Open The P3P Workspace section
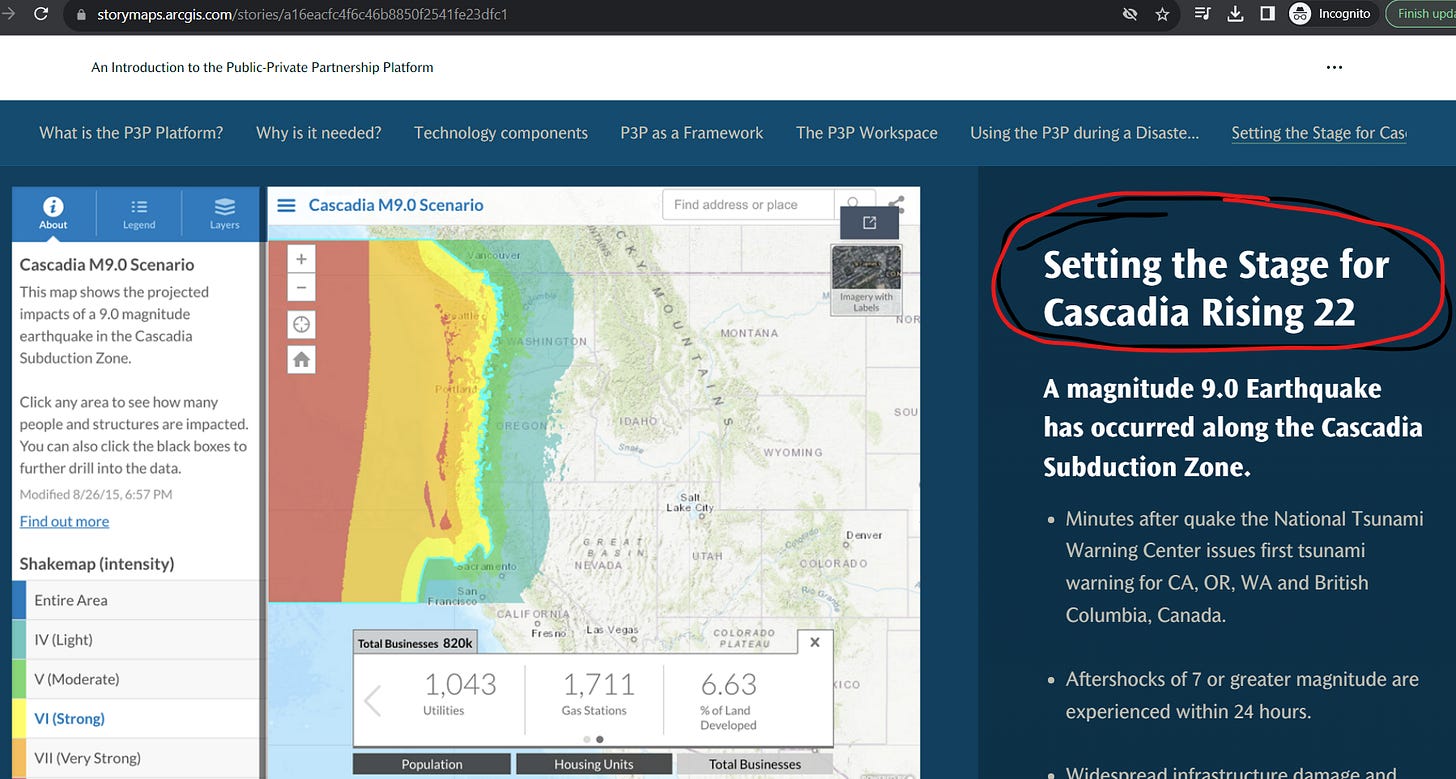The image size is (1456, 779). (867, 132)
